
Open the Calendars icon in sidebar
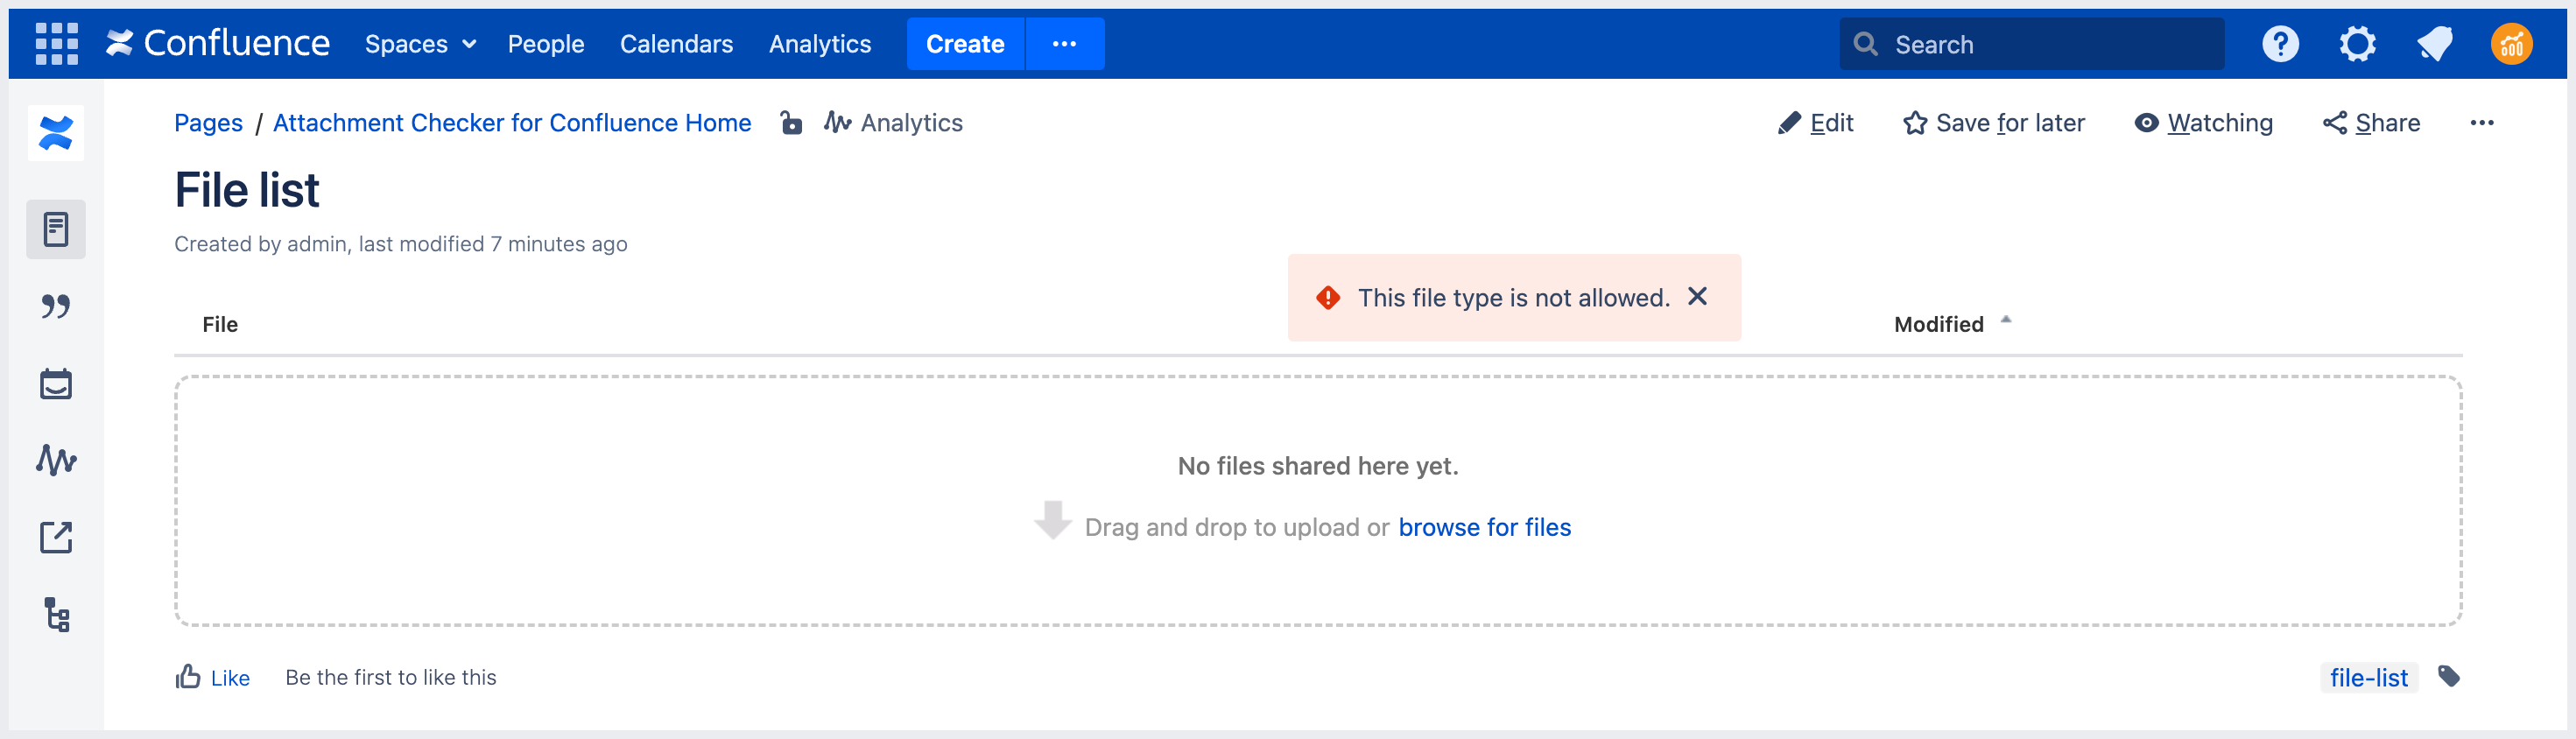(56, 384)
